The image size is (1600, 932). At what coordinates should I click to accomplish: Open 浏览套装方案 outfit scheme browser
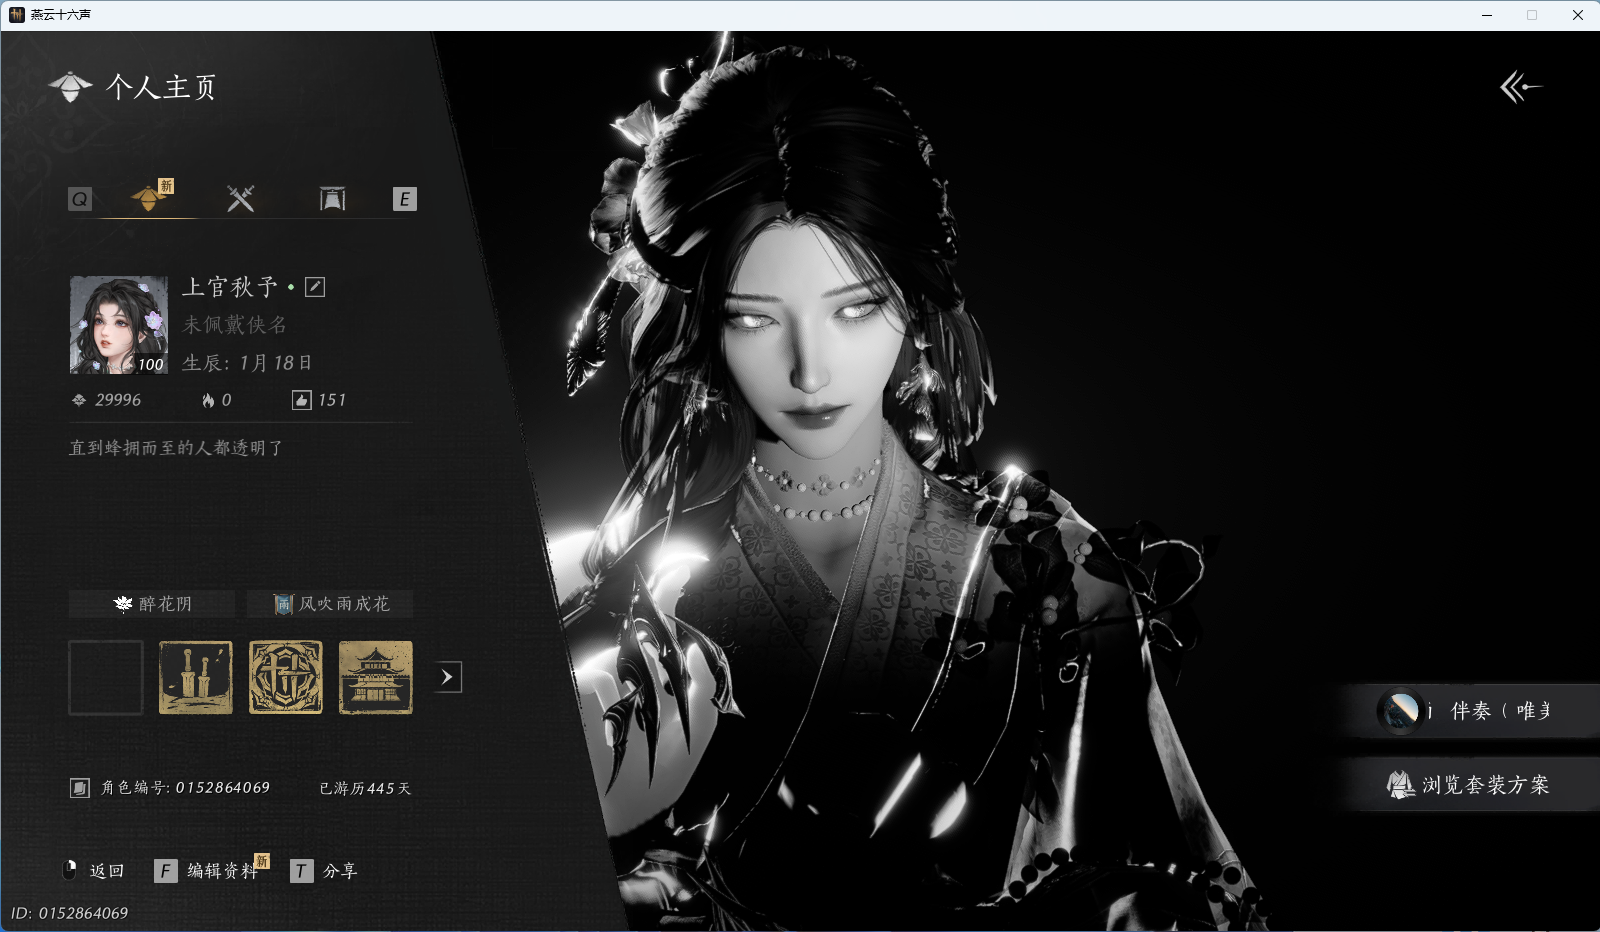tap(1470, 785)
